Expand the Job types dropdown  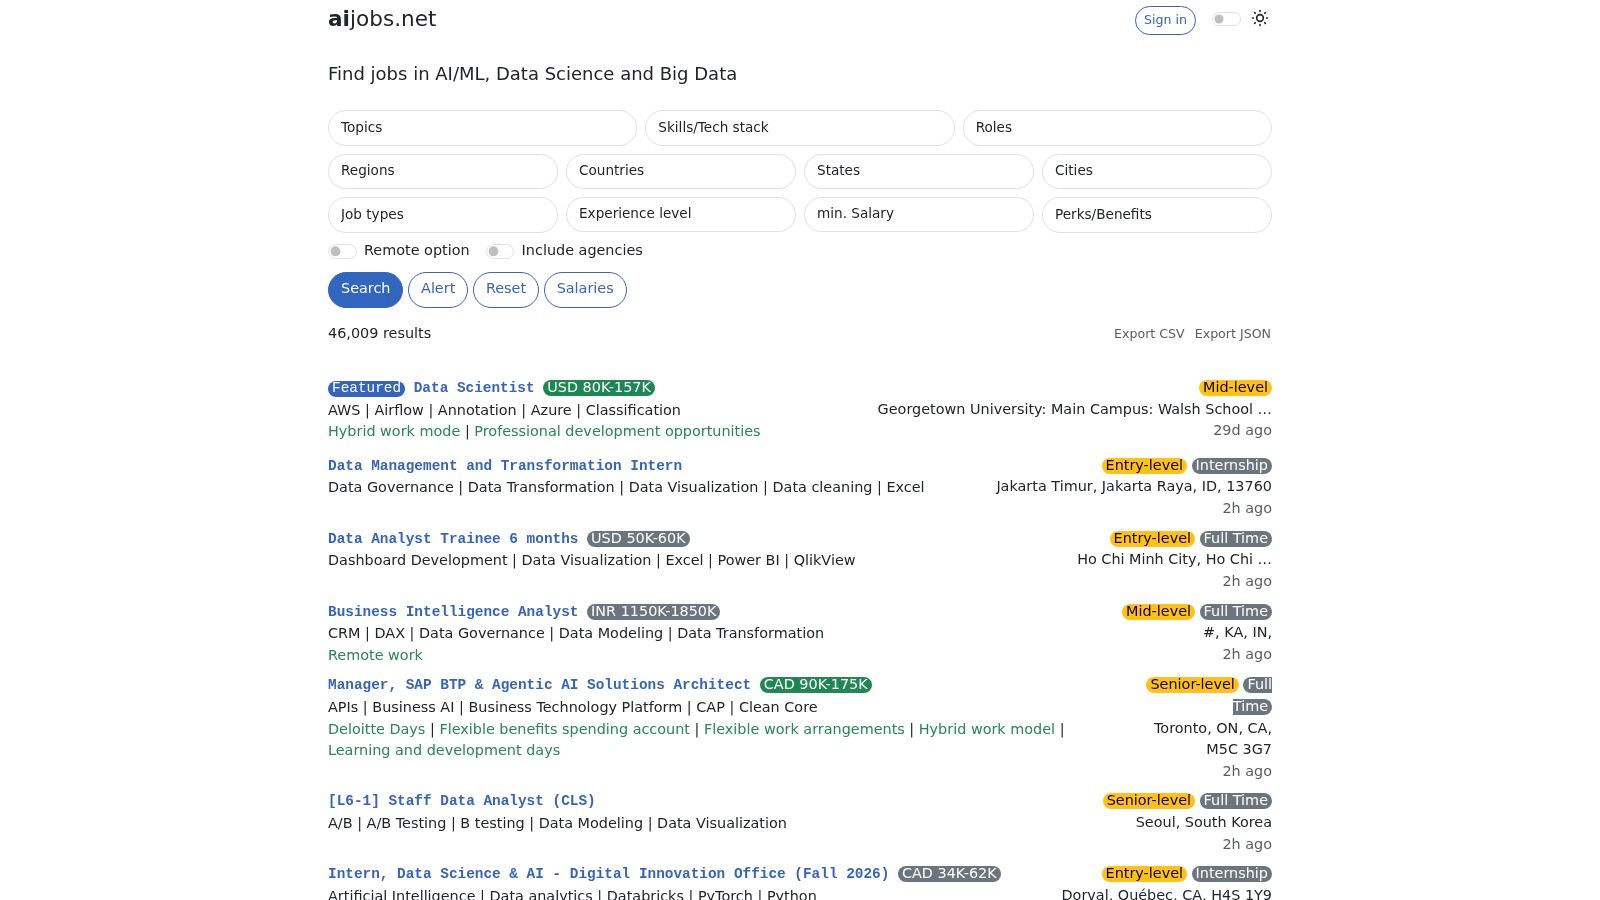(x=443, y=214)
